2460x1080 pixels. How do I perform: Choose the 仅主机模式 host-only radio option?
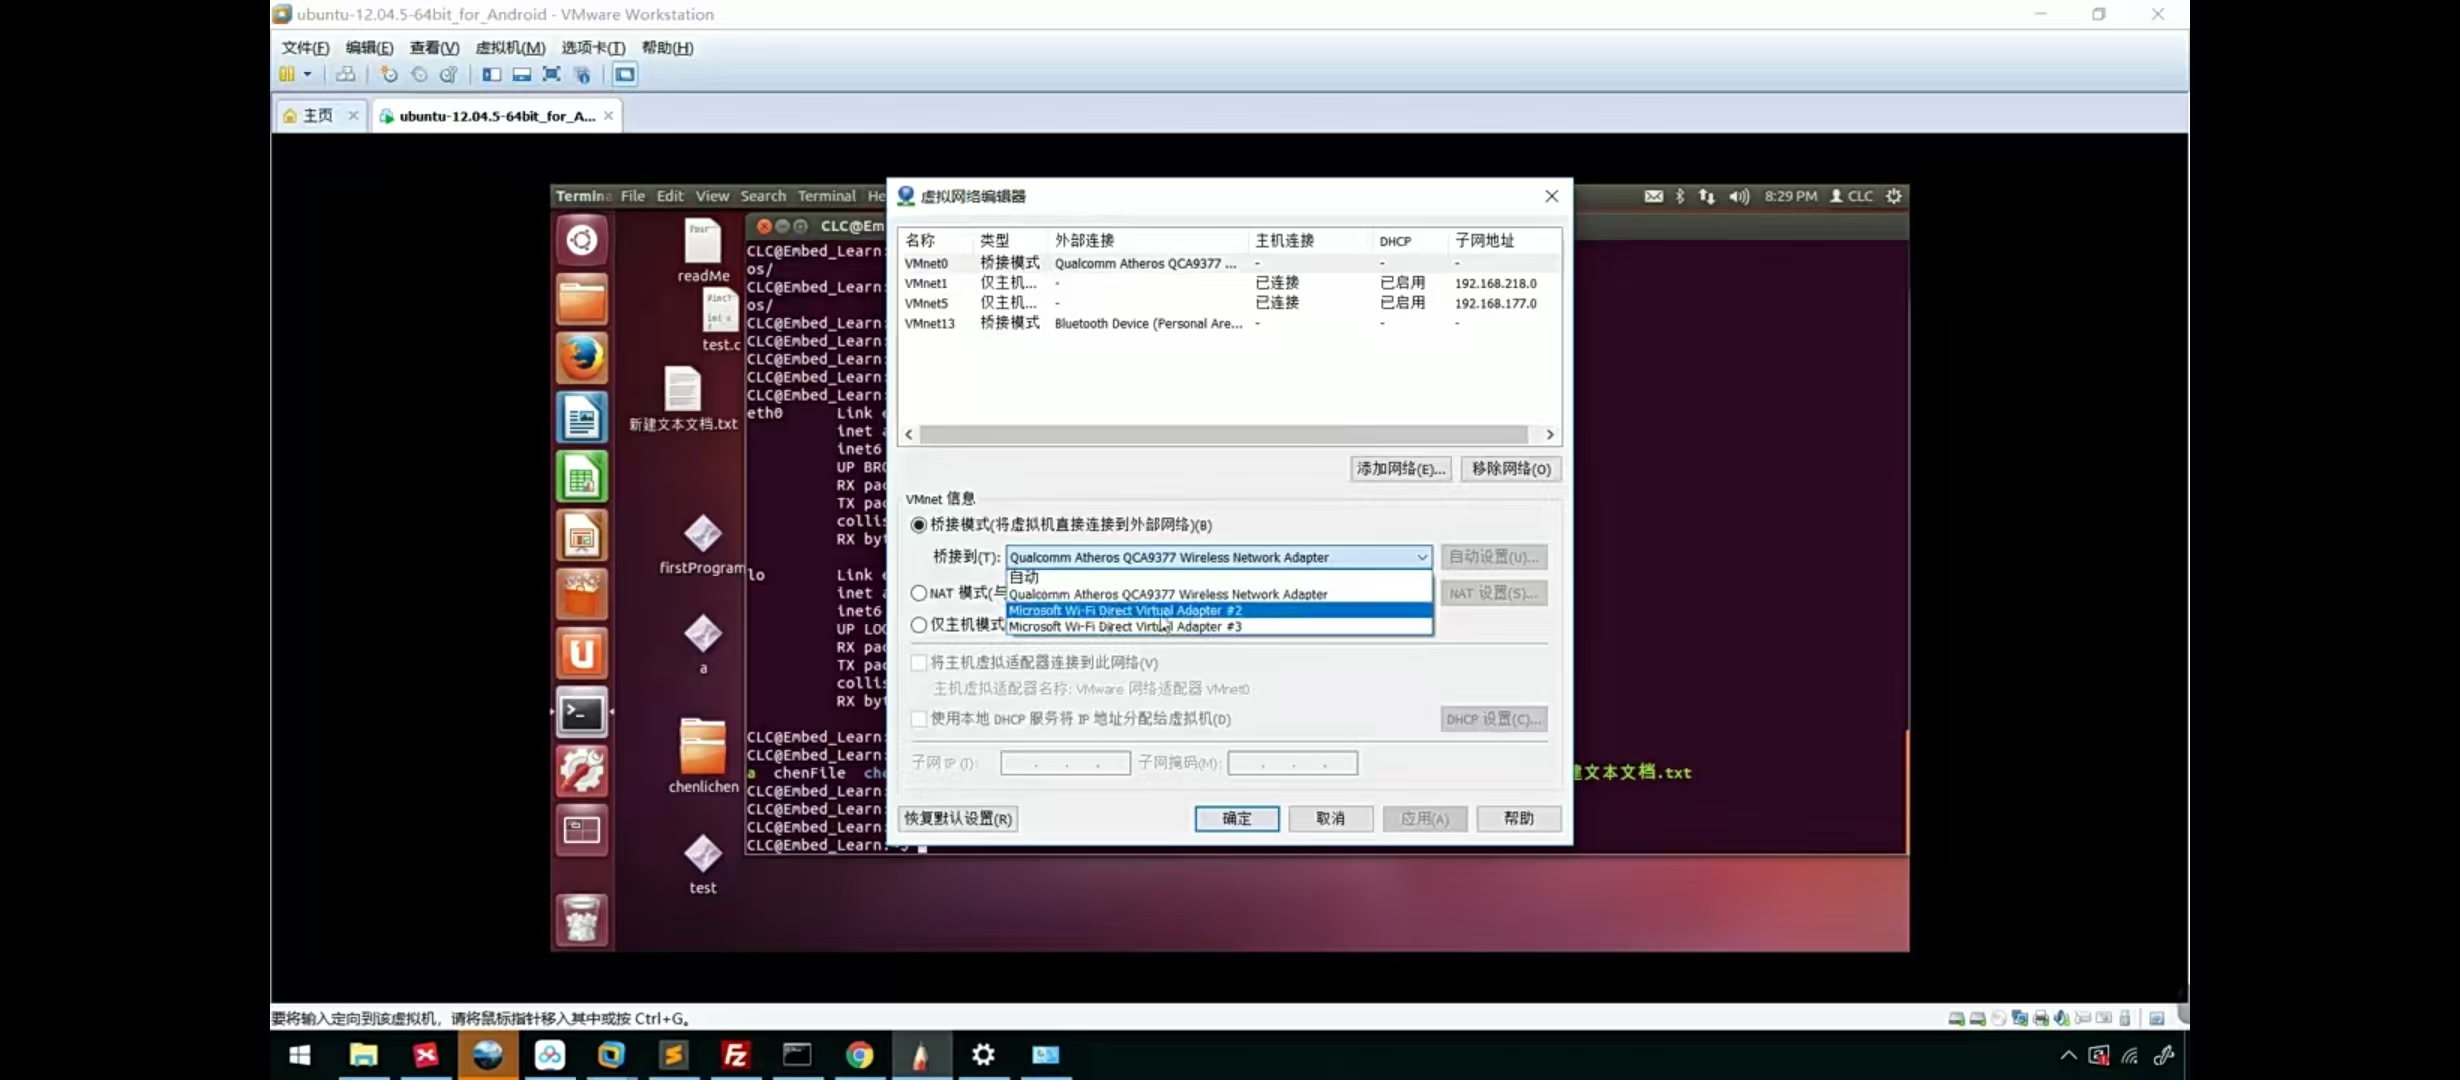pos(918,625)
